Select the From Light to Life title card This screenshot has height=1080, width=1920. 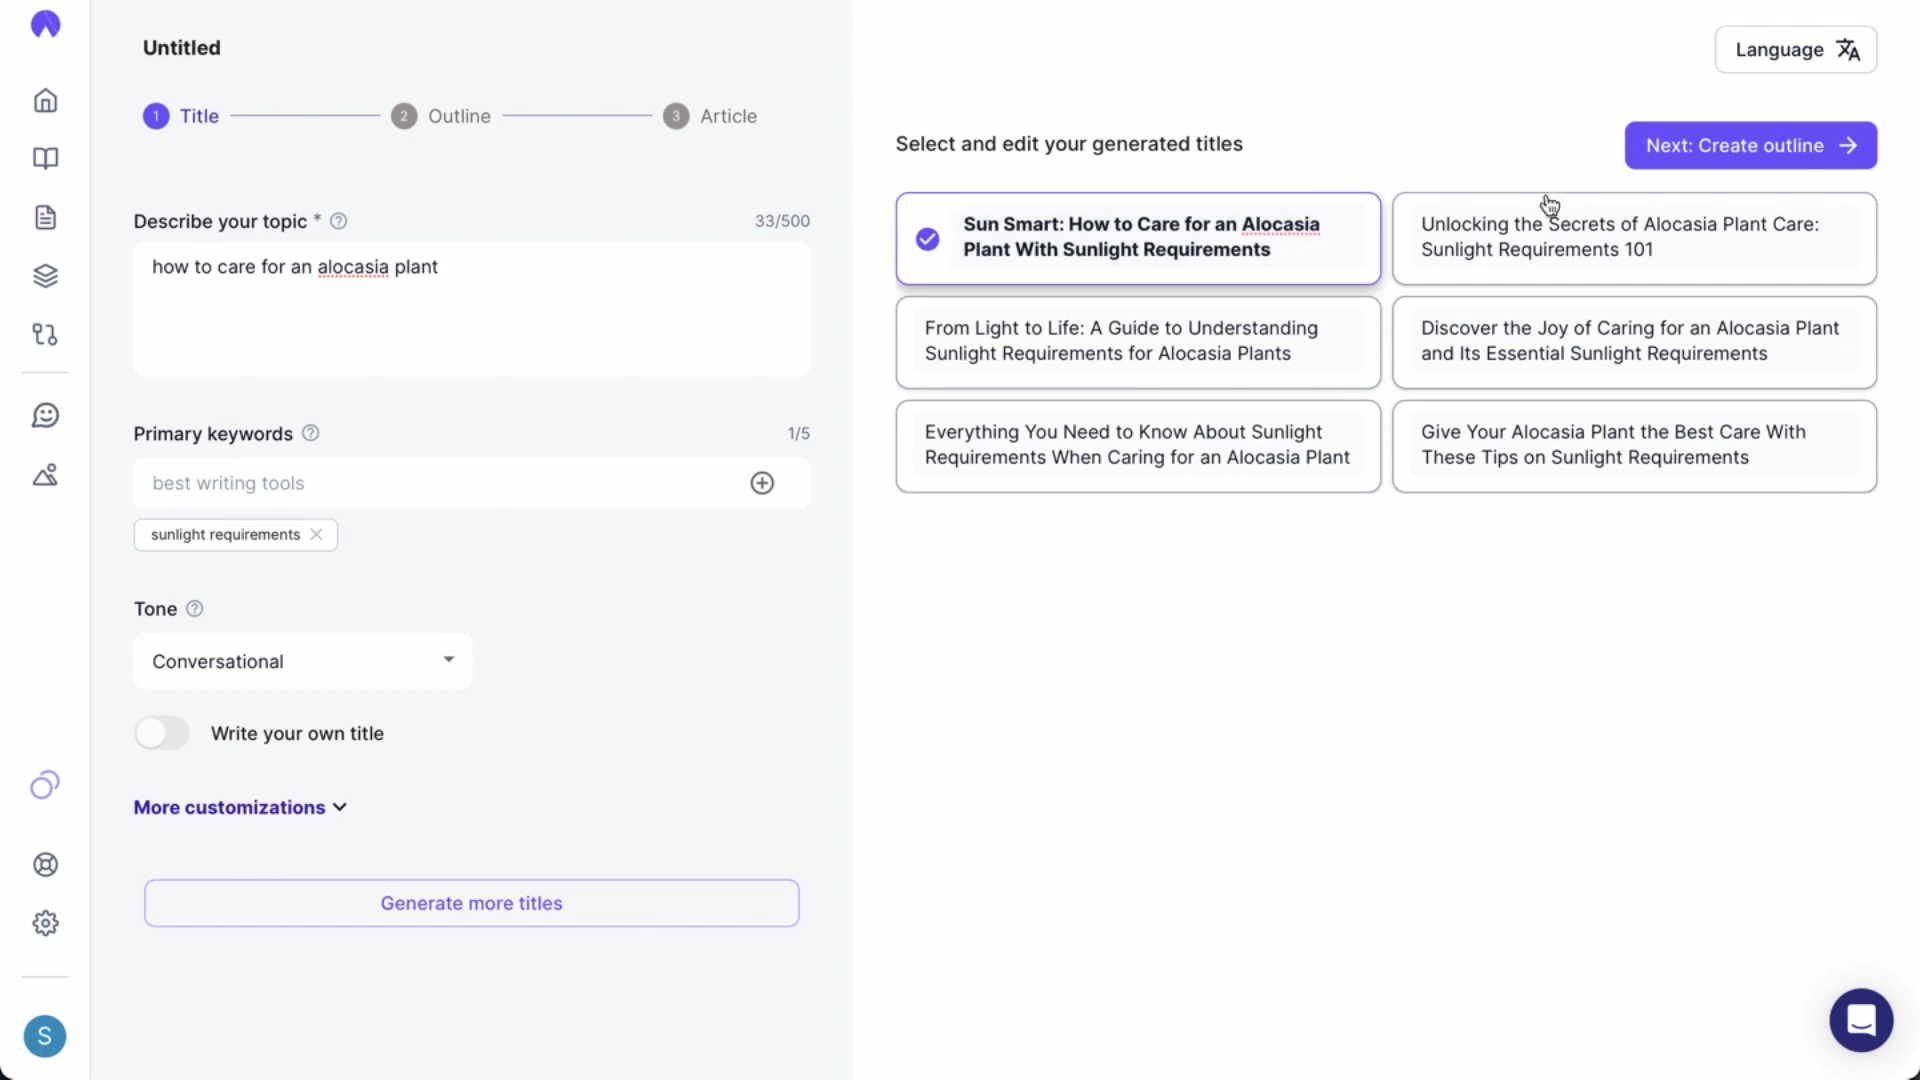(x=1138, y=342)
